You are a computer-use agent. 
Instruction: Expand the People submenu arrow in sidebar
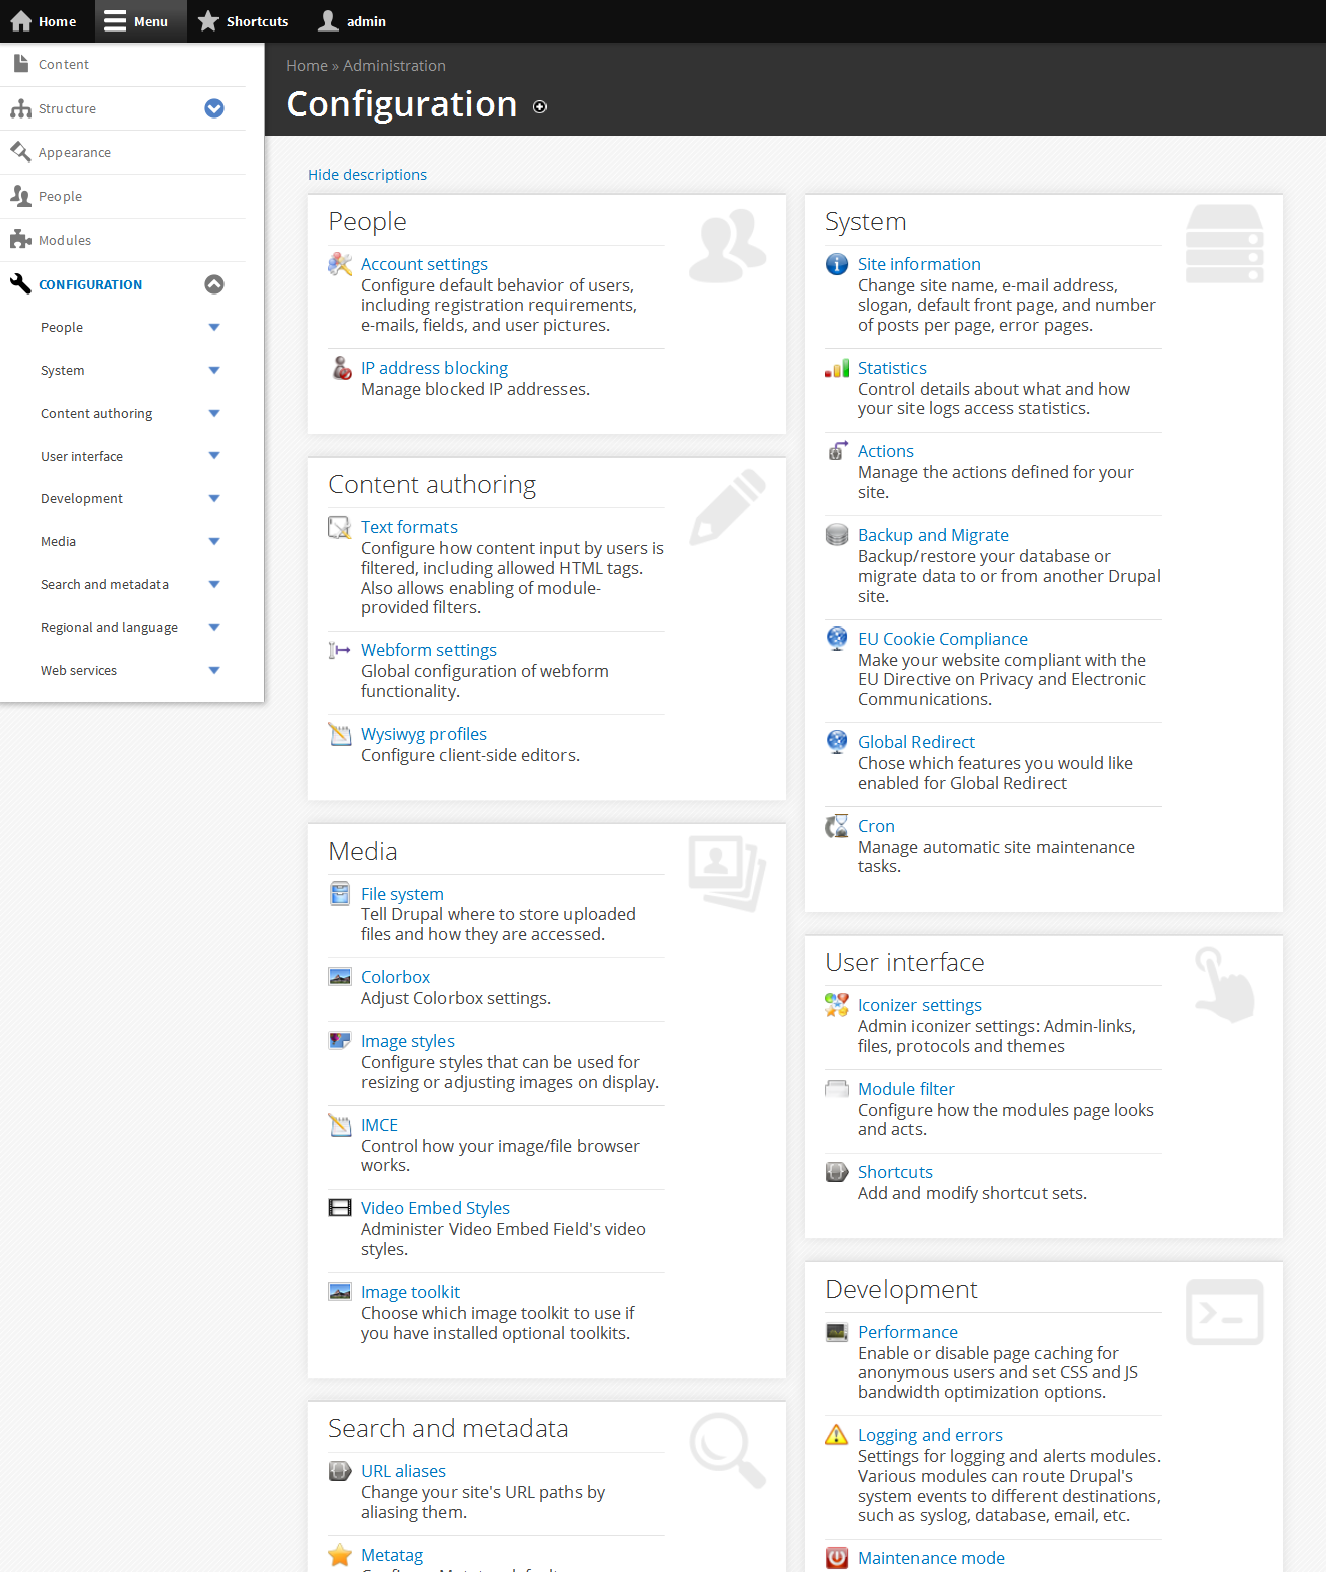click(x=214, y=327)
